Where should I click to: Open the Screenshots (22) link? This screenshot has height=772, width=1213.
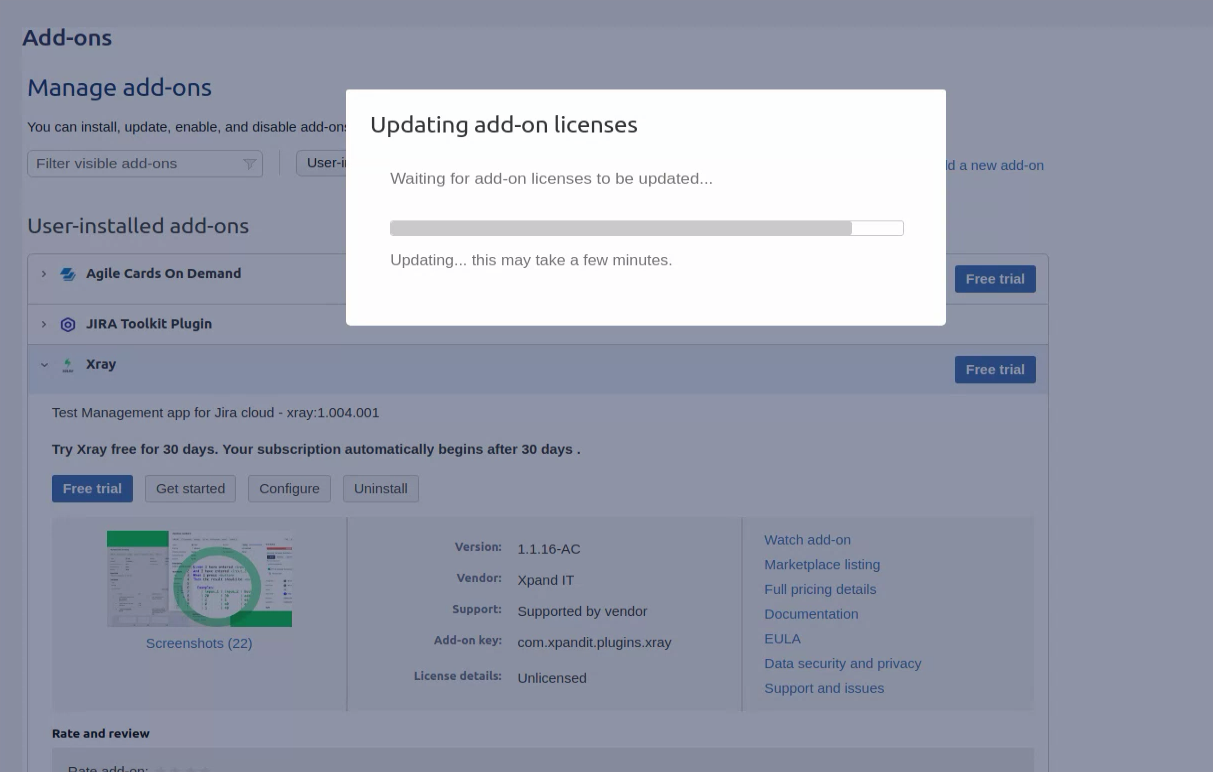(x=199, y=643)
